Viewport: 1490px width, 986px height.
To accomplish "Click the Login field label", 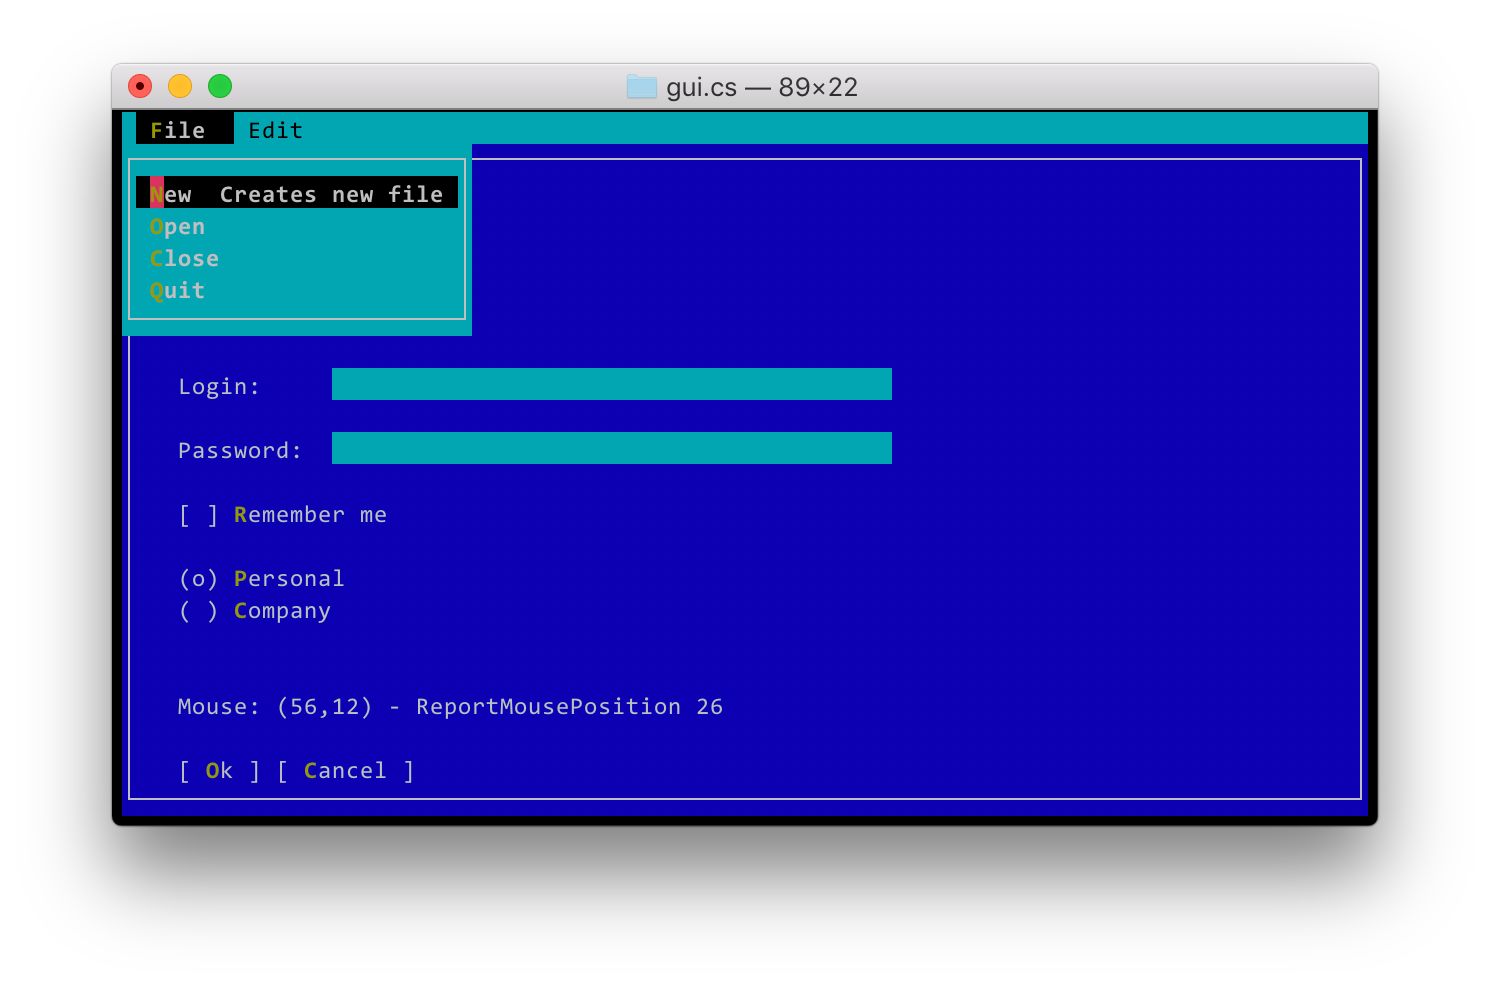I will pos(218,385).
